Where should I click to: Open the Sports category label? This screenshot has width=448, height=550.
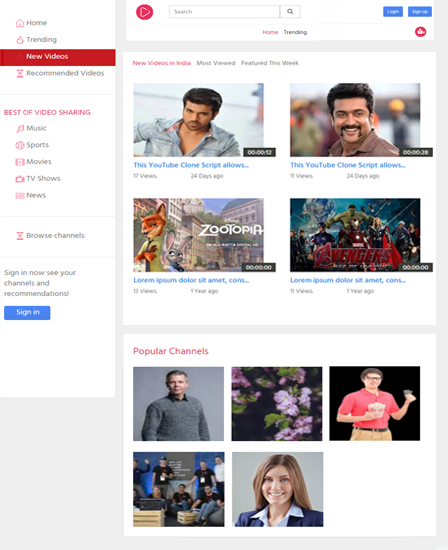coord(38,145)
